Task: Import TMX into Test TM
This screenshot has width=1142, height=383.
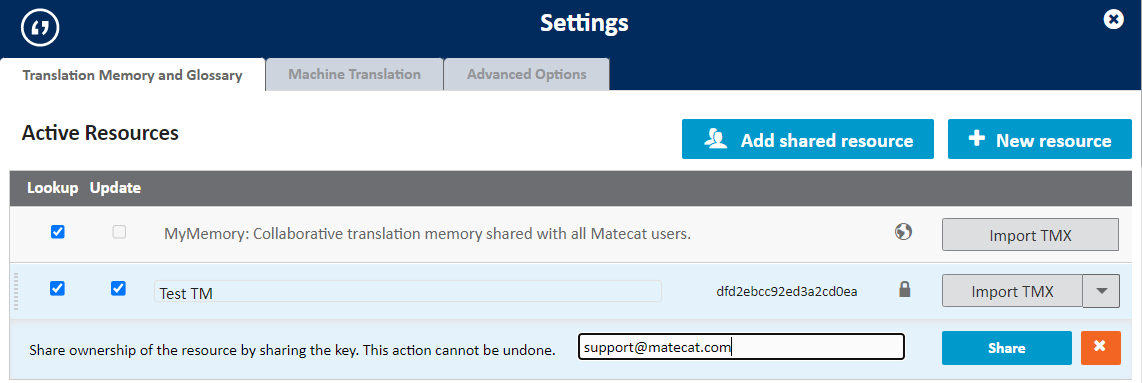Action: (1012, 291)
